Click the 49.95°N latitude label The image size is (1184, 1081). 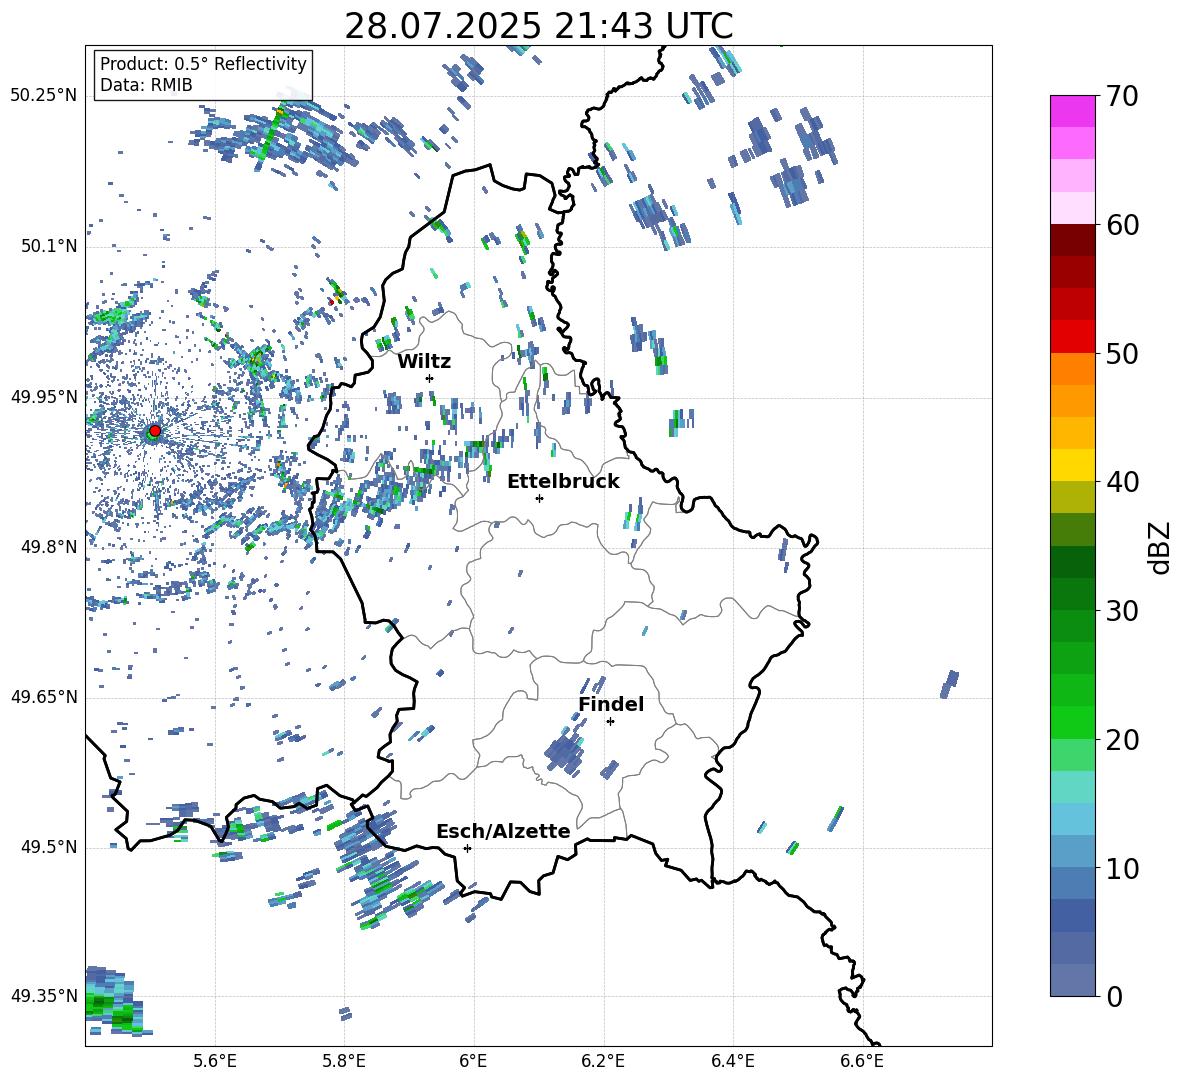pyautogui.click(x=44, y=396)
